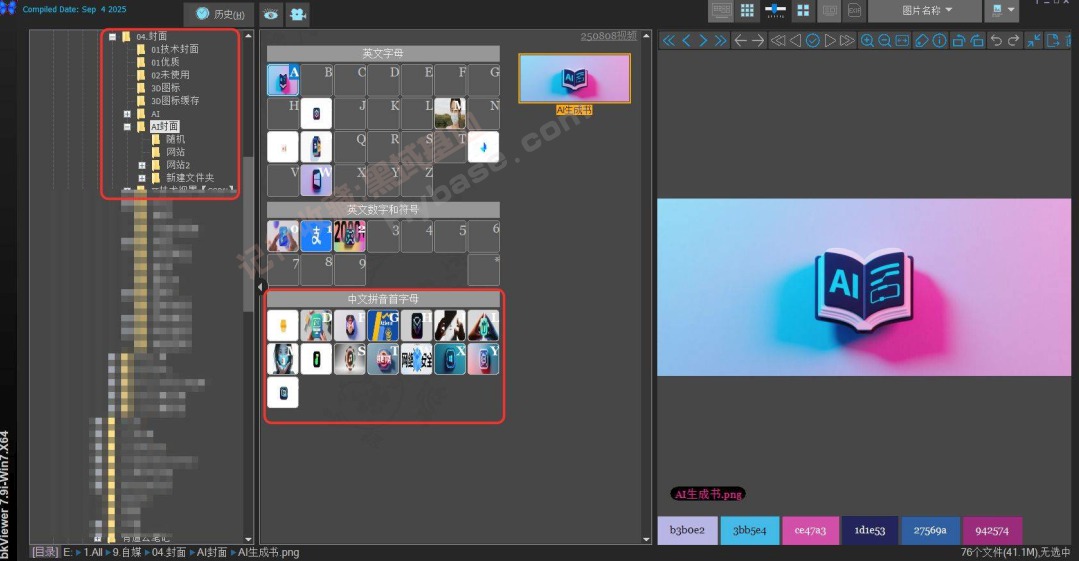Screen dimensions: 1079x561
Task: Undo with the curved left arrow
Action: click(996, 41)
